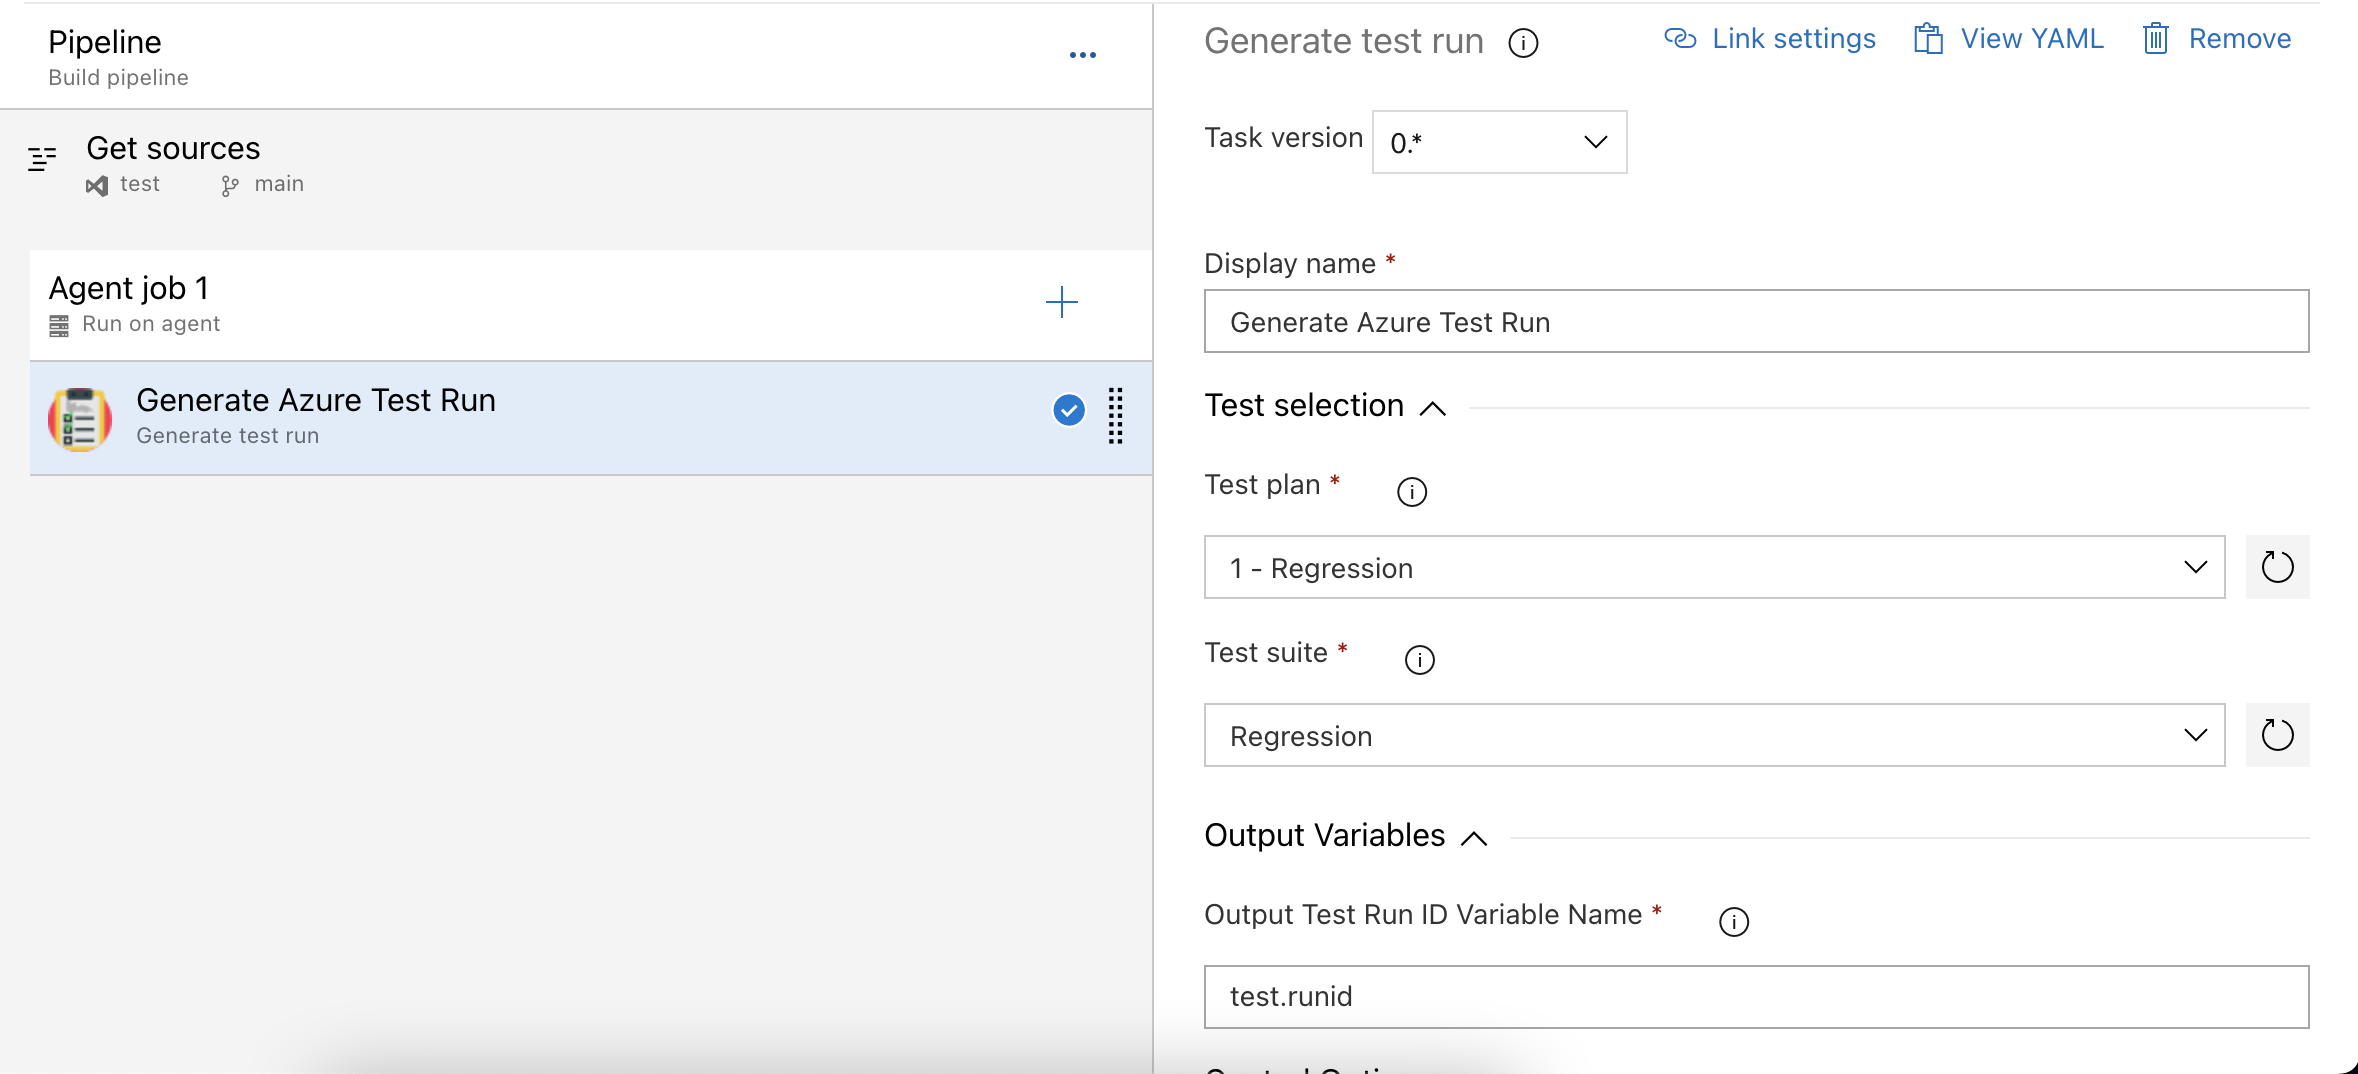Click the Remove trash icon
Image resolution: width=2358 pixels, height=1074 pixels.
(2157, 38)
